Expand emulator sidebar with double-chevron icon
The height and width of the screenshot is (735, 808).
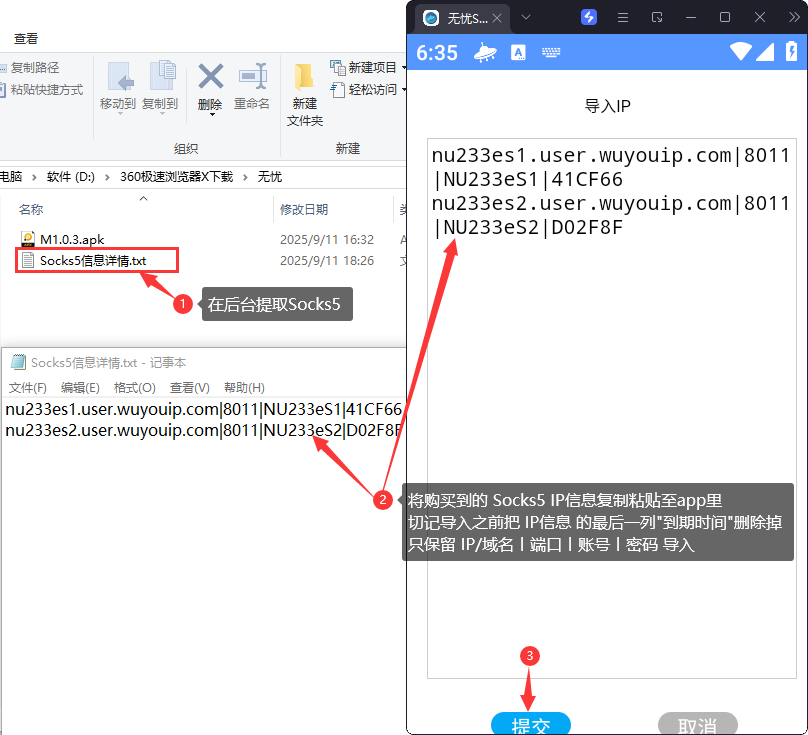click(x=793, y=17)
